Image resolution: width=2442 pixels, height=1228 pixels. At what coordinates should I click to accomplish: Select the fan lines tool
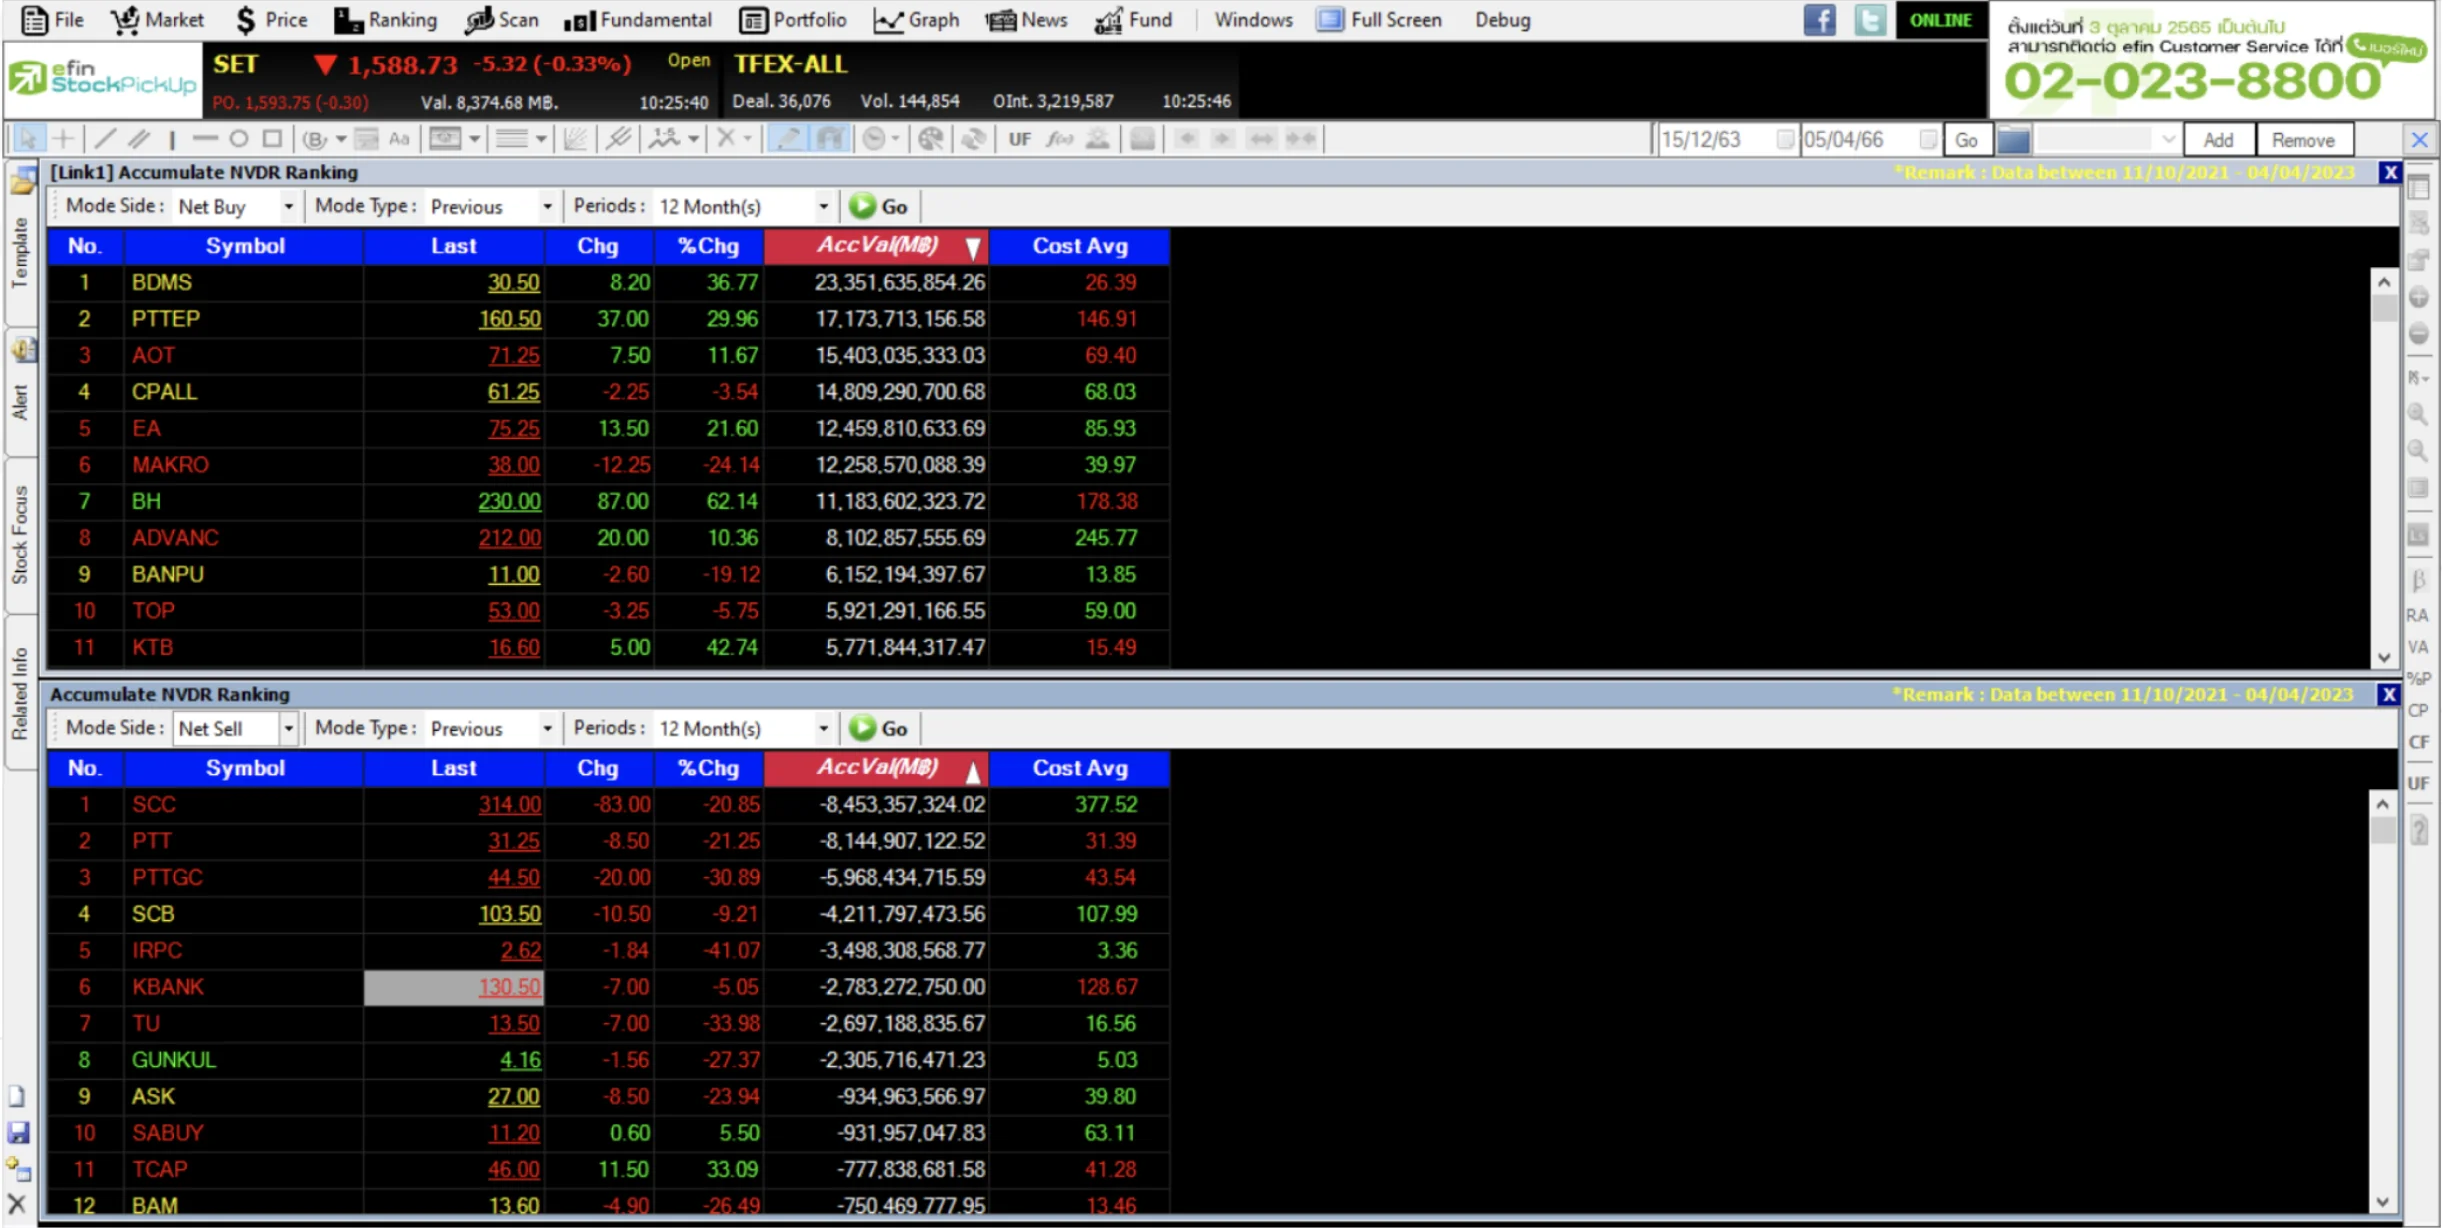[575, 139]
